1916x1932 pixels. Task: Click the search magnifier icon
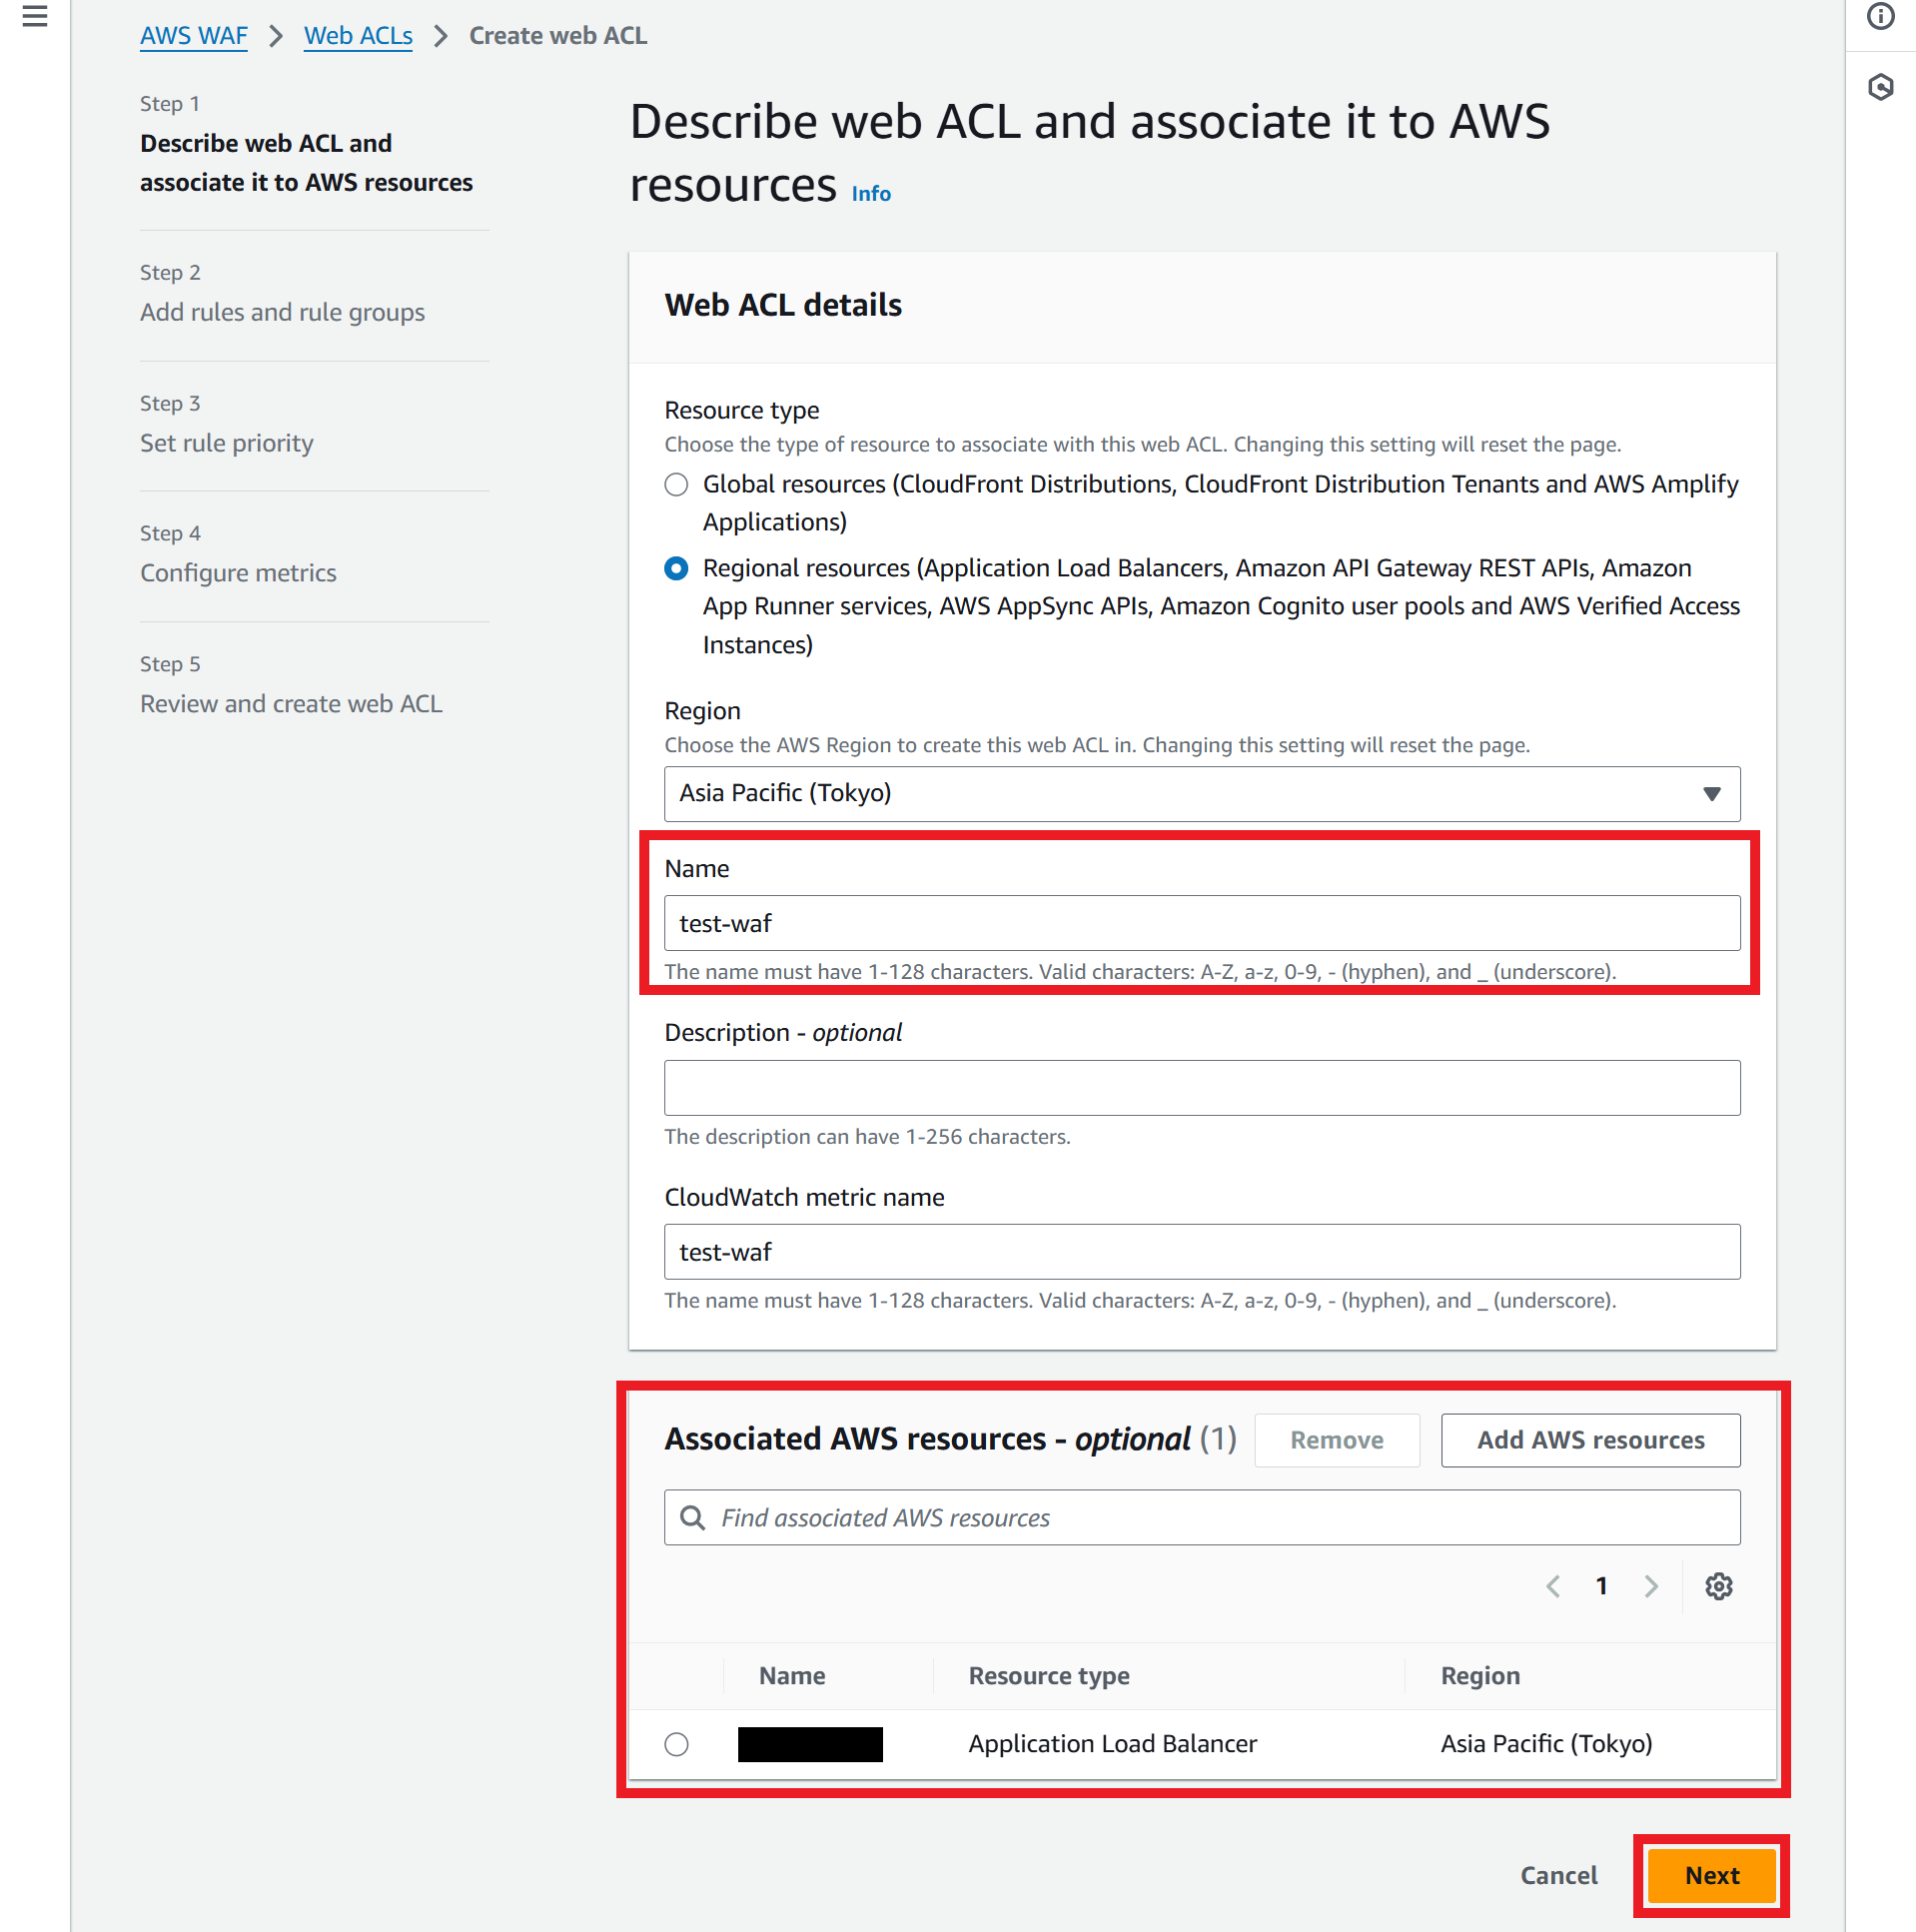coord(692,1517)
